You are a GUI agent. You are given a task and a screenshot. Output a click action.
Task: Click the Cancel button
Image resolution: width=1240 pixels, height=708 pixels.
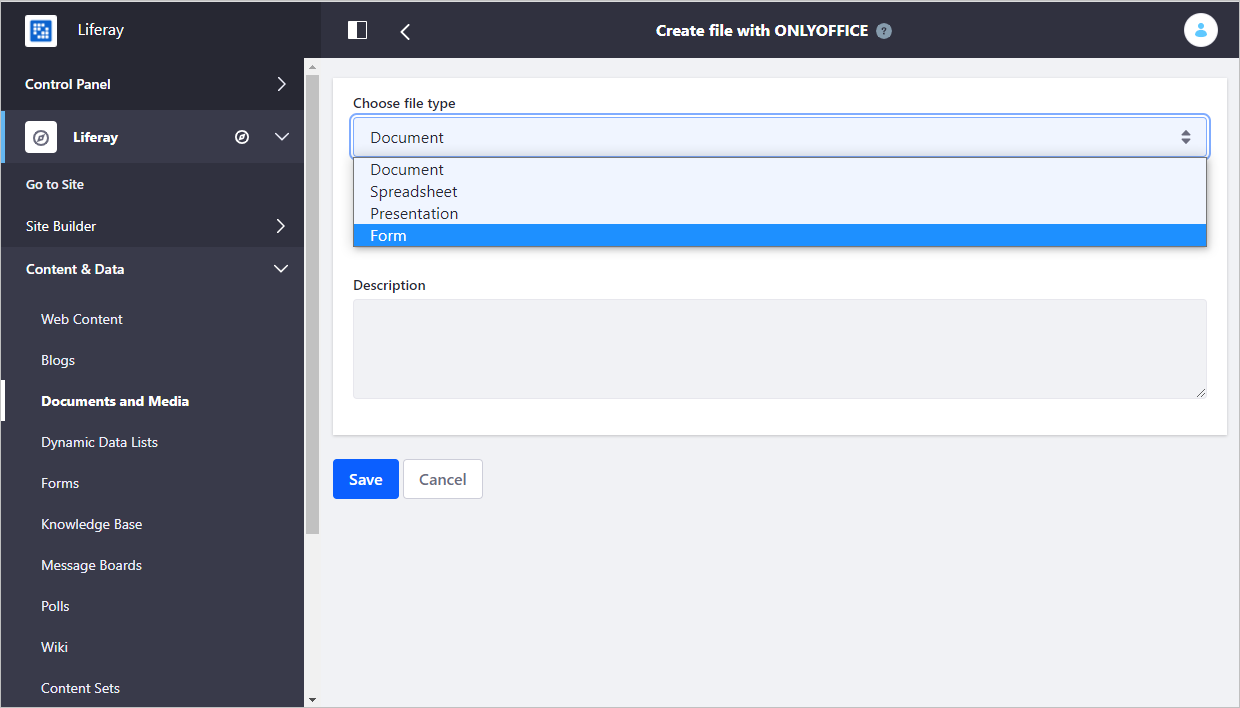(443, 479)
